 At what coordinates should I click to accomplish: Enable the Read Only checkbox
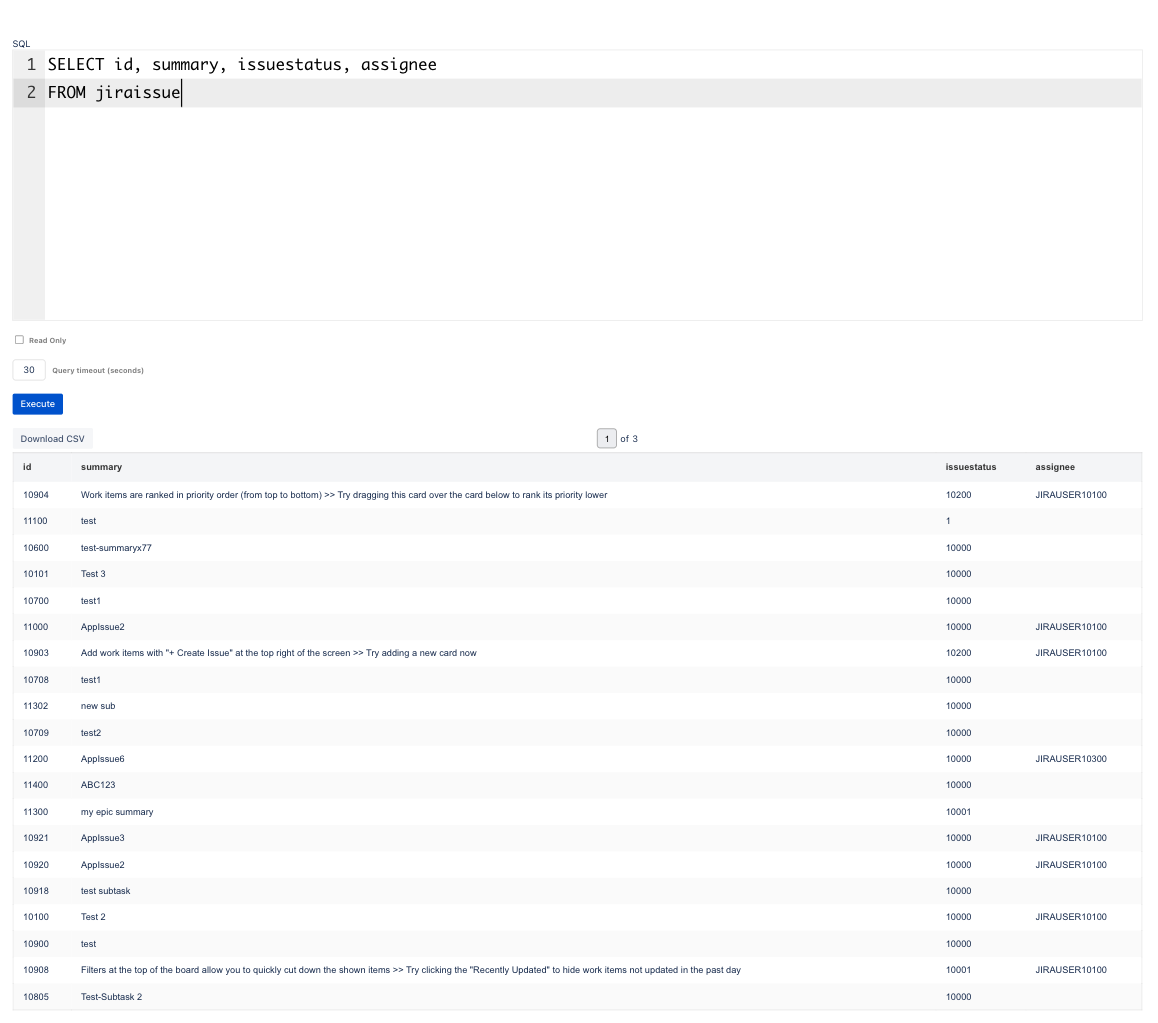19,340
